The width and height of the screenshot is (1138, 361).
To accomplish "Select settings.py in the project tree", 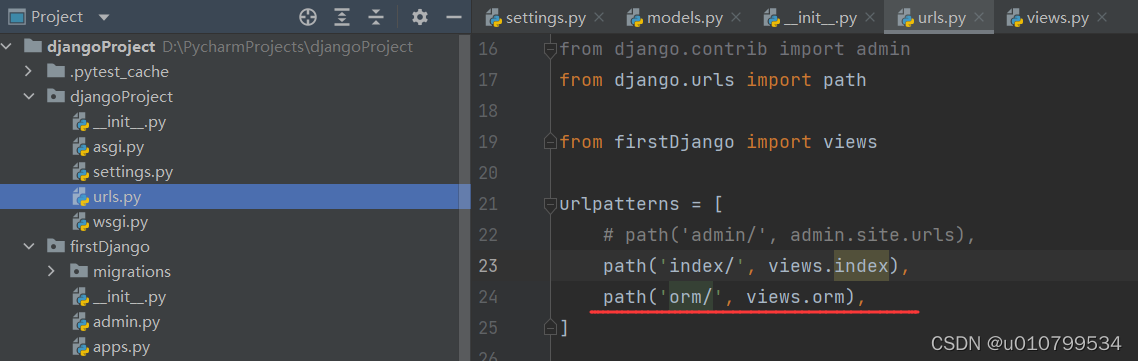I will (x=133, y=172).
